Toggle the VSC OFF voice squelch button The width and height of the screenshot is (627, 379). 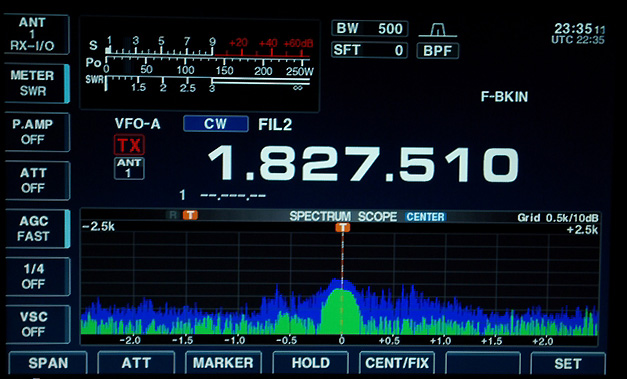tap(37, 324)
